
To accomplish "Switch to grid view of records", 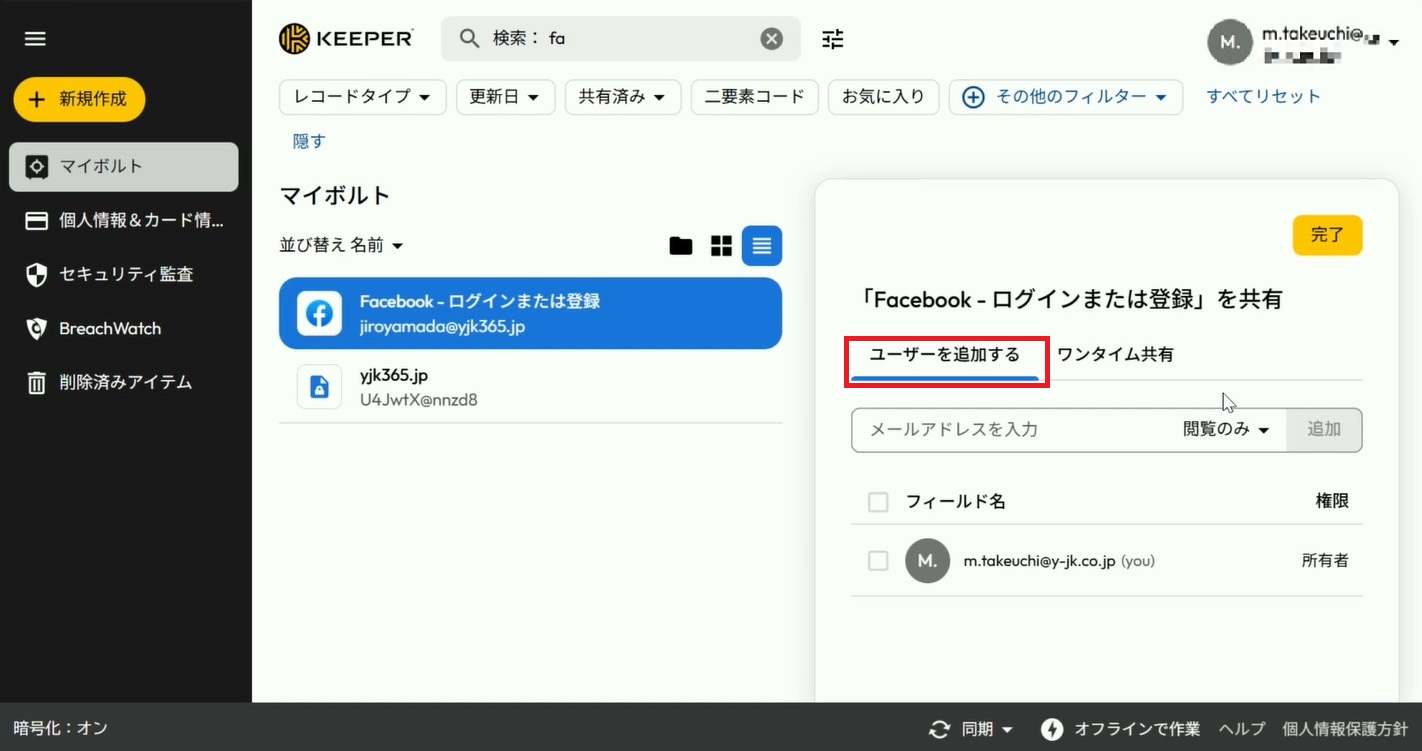I will (721, 245).
